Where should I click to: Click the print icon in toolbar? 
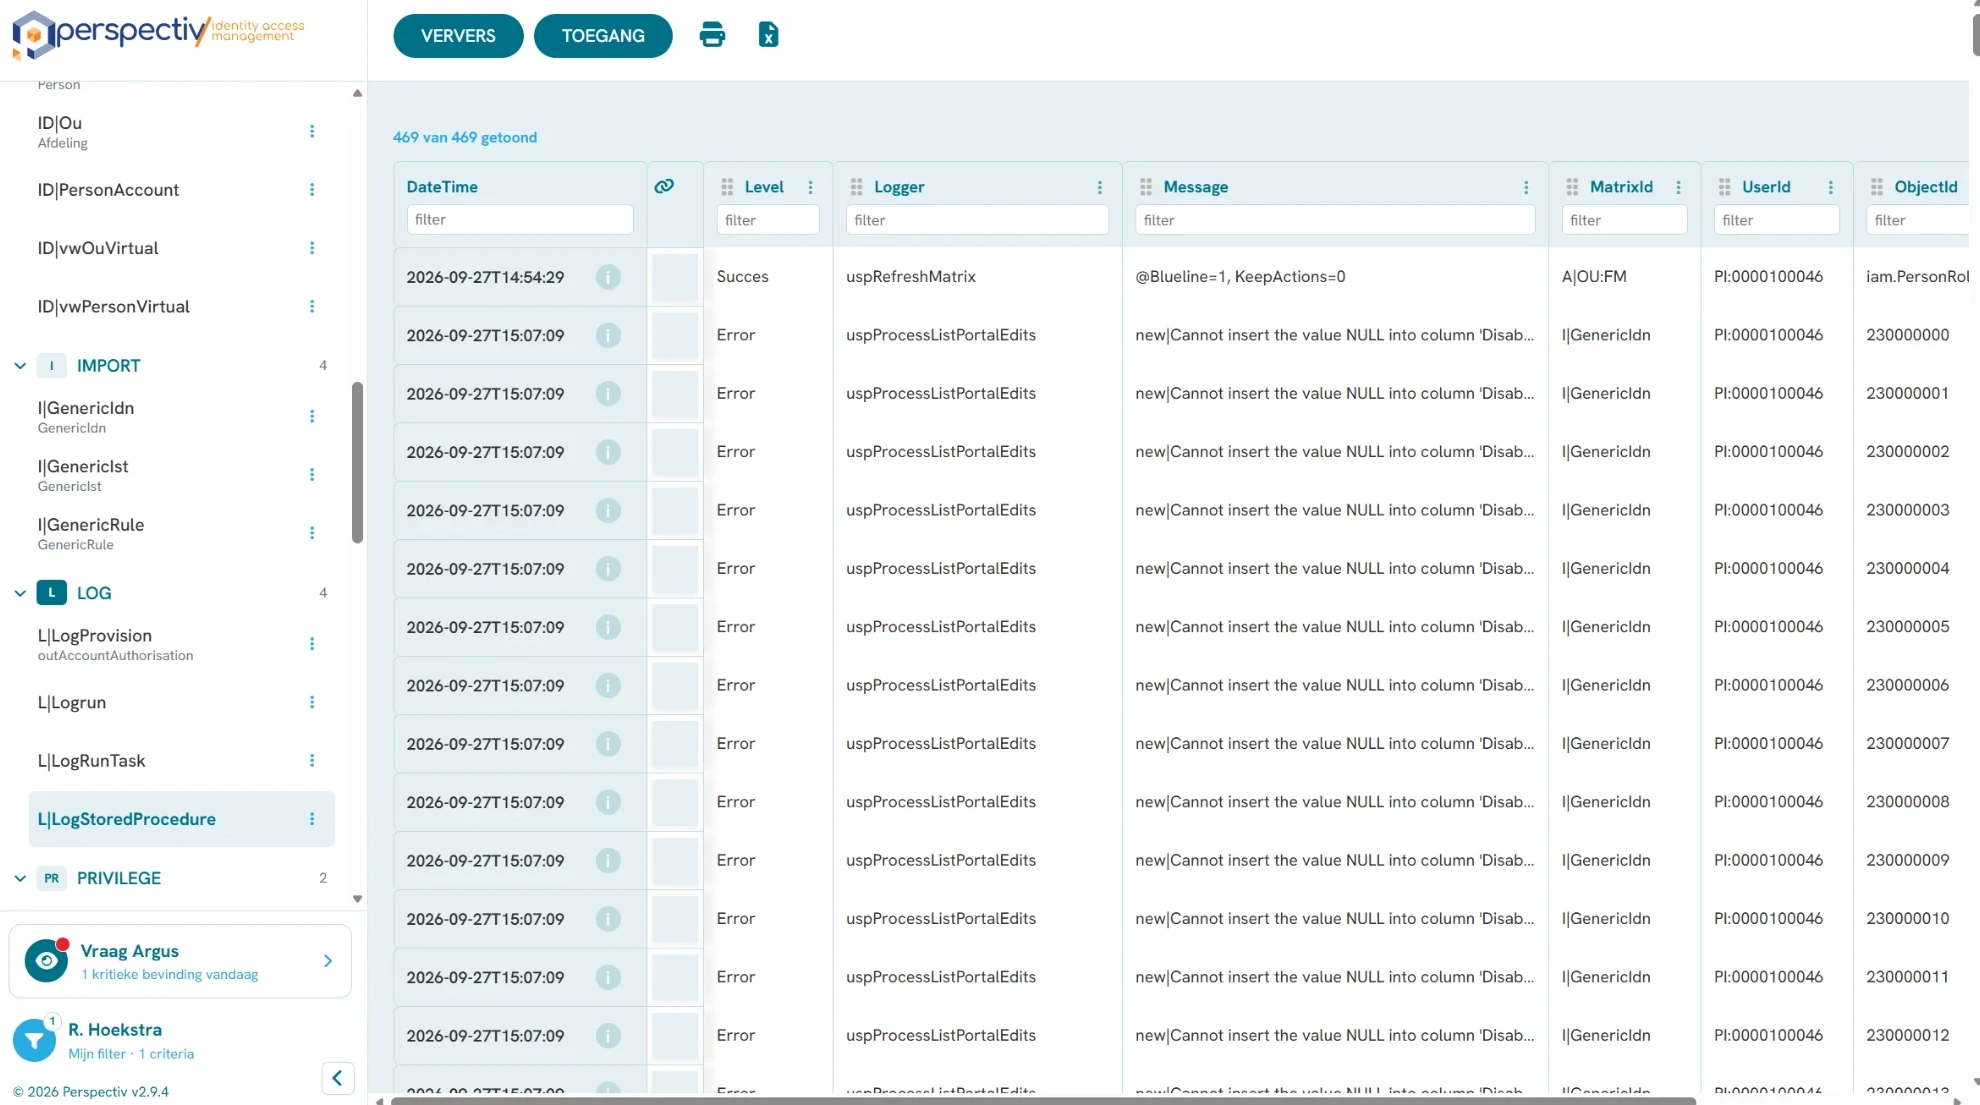coord(712,35)
